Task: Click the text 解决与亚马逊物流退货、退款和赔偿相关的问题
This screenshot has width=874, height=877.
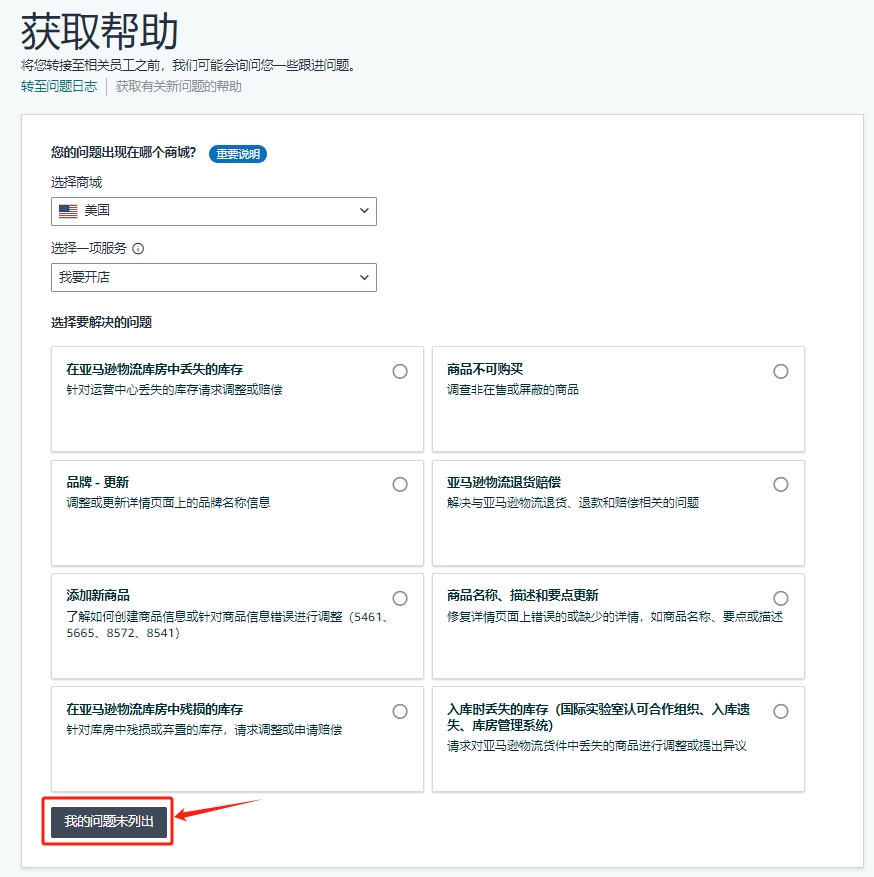Action: (x=573, y=503)
